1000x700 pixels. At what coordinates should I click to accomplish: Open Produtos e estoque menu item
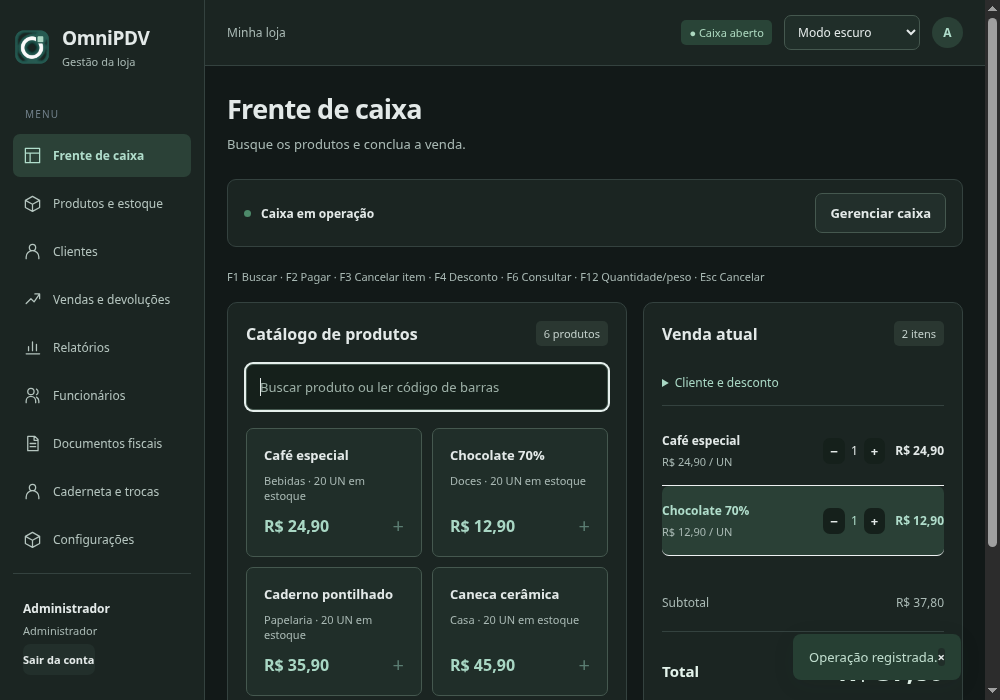click(102, 203)
